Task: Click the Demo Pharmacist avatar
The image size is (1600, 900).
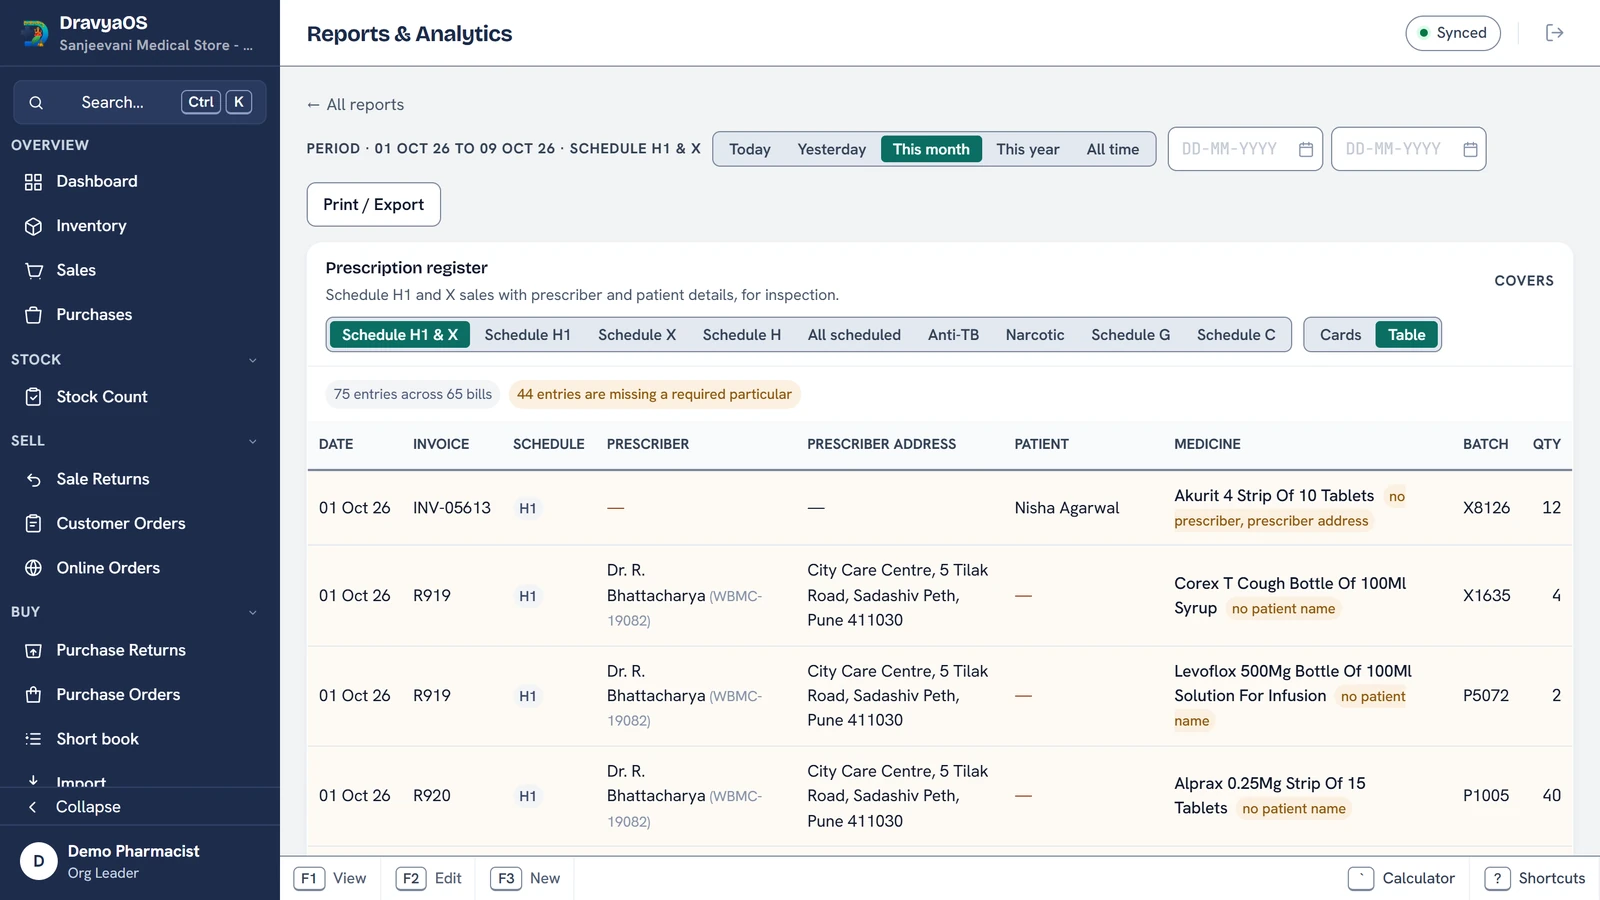Action: [x=39, y=861]
